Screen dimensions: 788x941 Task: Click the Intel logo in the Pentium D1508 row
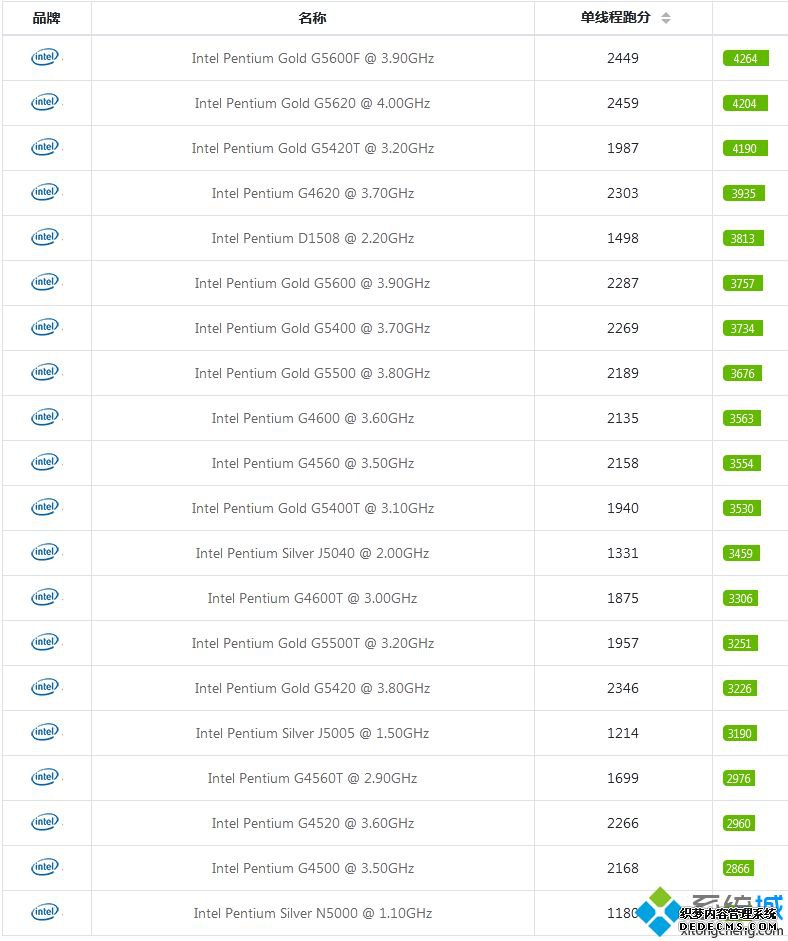pos(46,238)
